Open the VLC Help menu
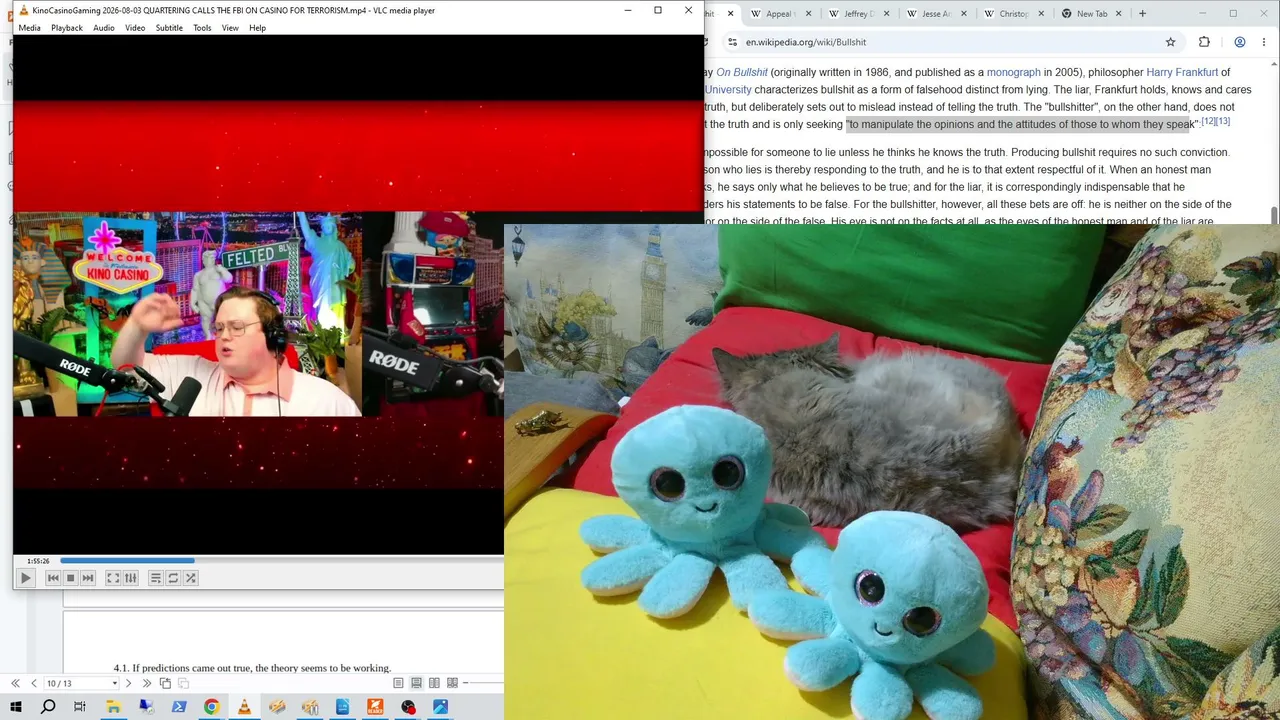 click(257, 28)
